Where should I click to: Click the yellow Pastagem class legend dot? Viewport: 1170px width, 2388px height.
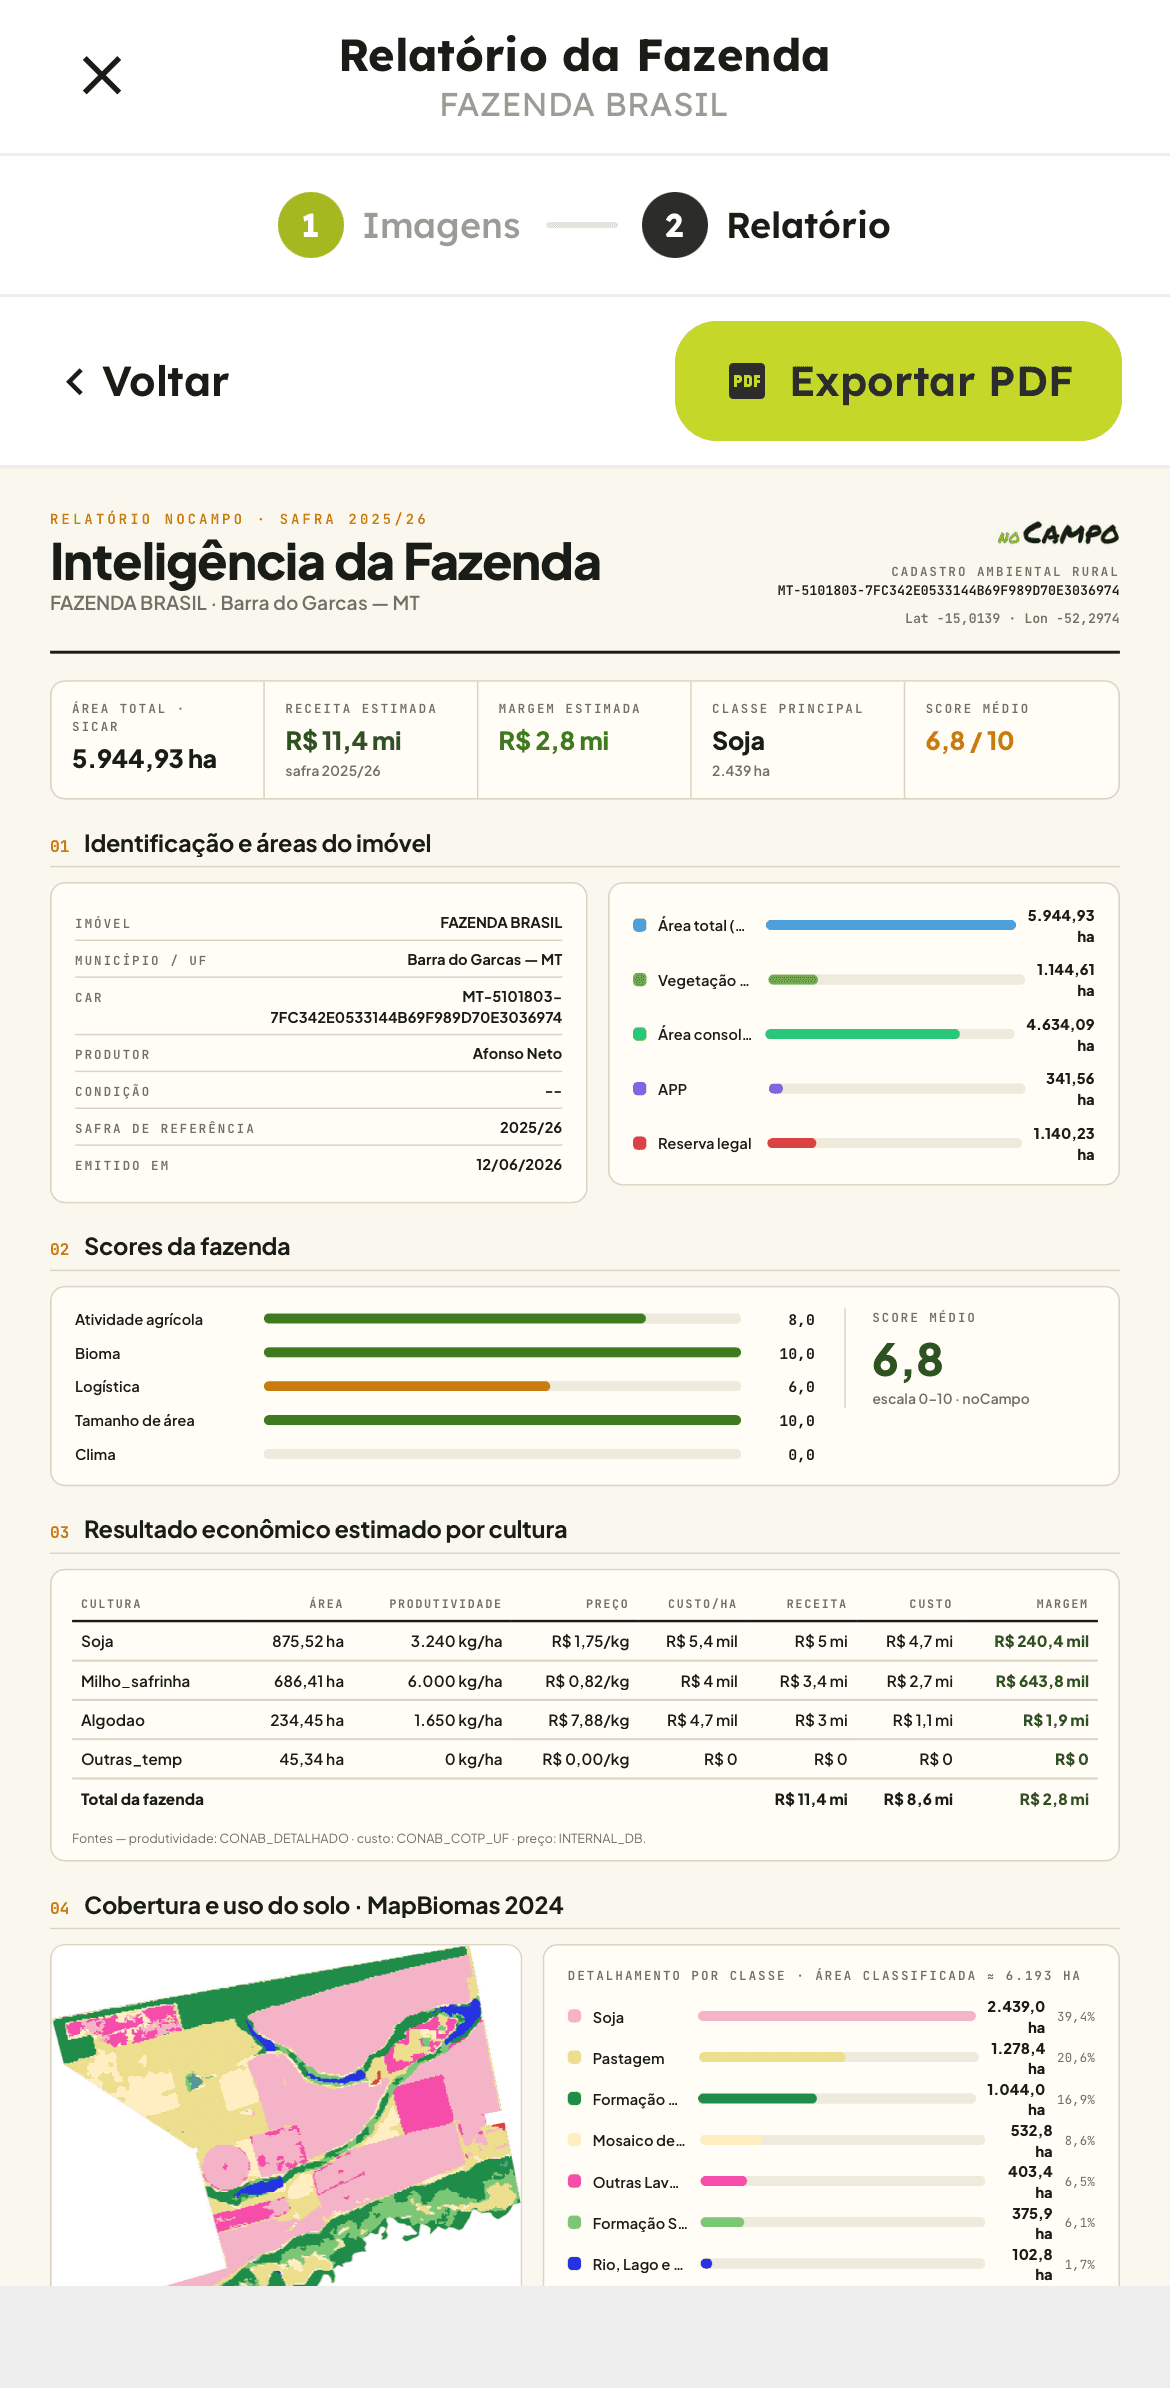click(x=574, y=2057)
